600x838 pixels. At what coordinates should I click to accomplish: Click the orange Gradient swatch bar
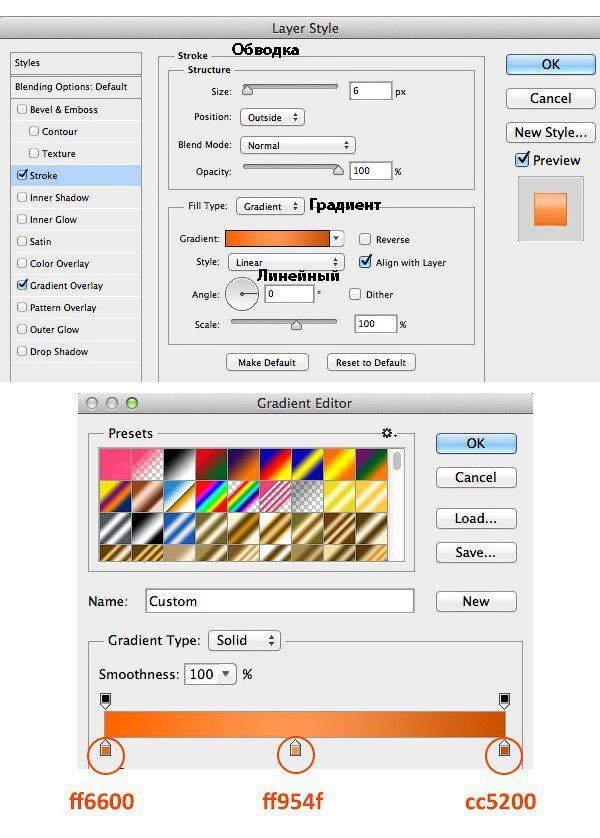pos(277,238)
